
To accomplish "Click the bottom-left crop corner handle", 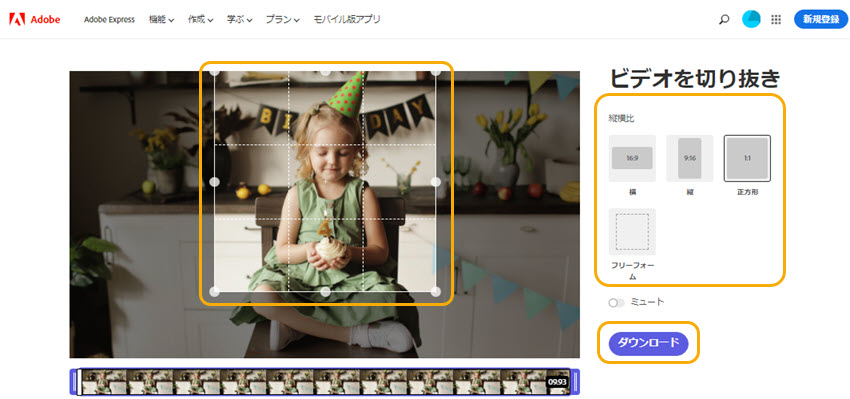I will click(215, 292).
